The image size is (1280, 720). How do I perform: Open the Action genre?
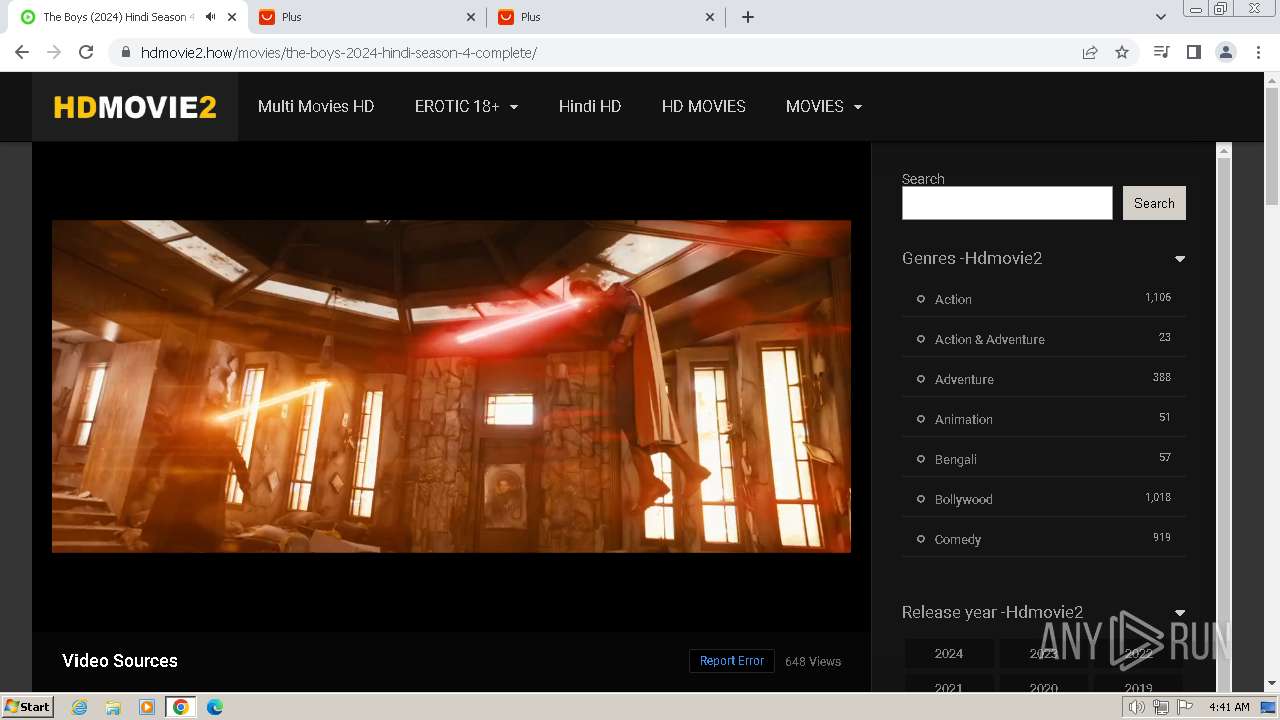coord(953,299)
